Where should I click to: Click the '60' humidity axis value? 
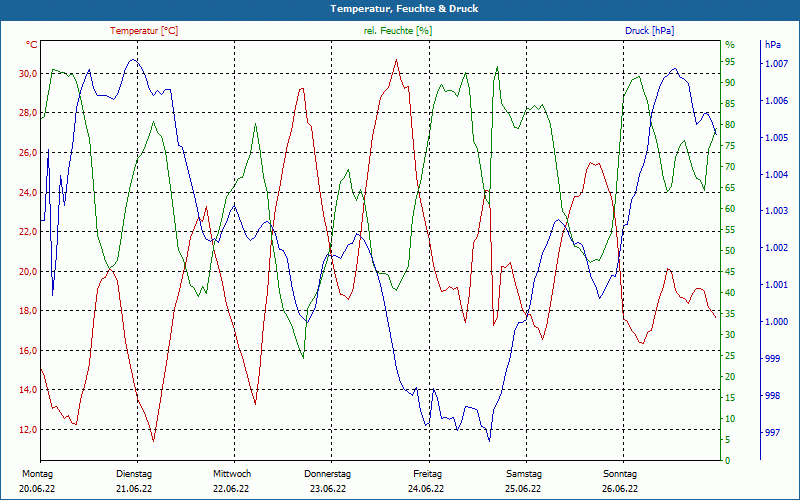pyautogui.click(x=730, y=209)
